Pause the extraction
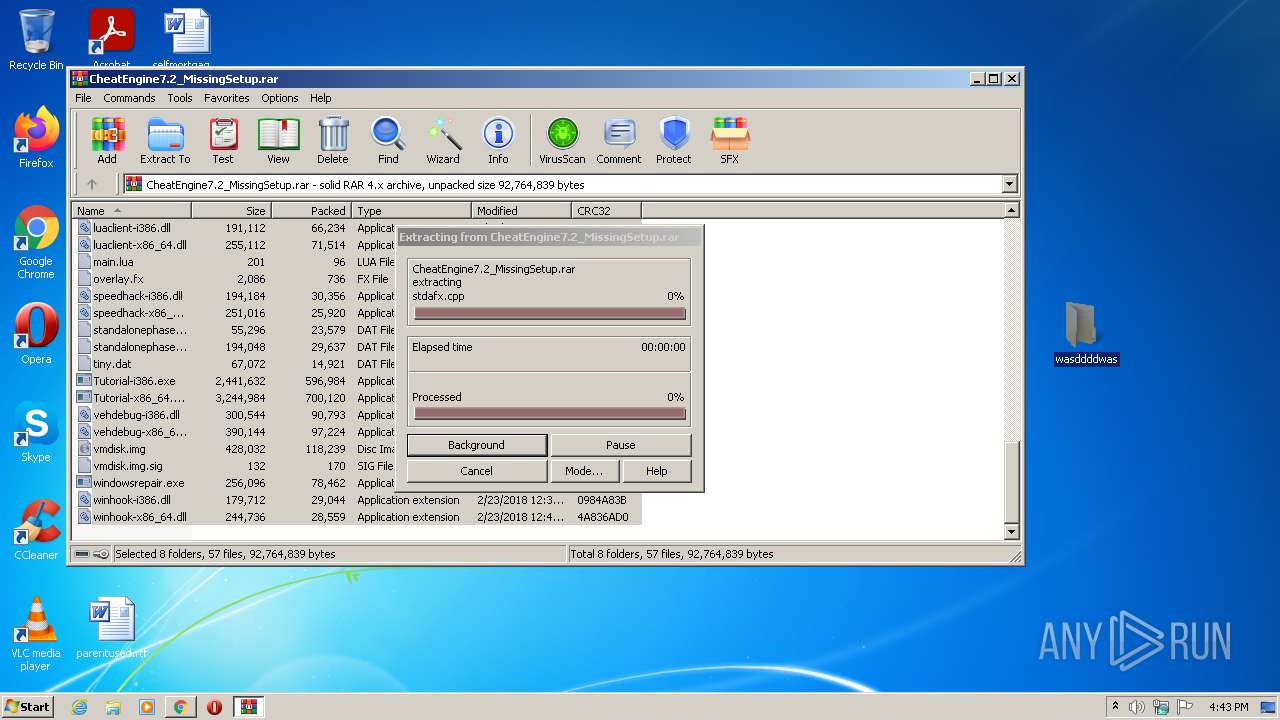The height and width of the screenshot is (720, 1280). (x=620, y=445)
